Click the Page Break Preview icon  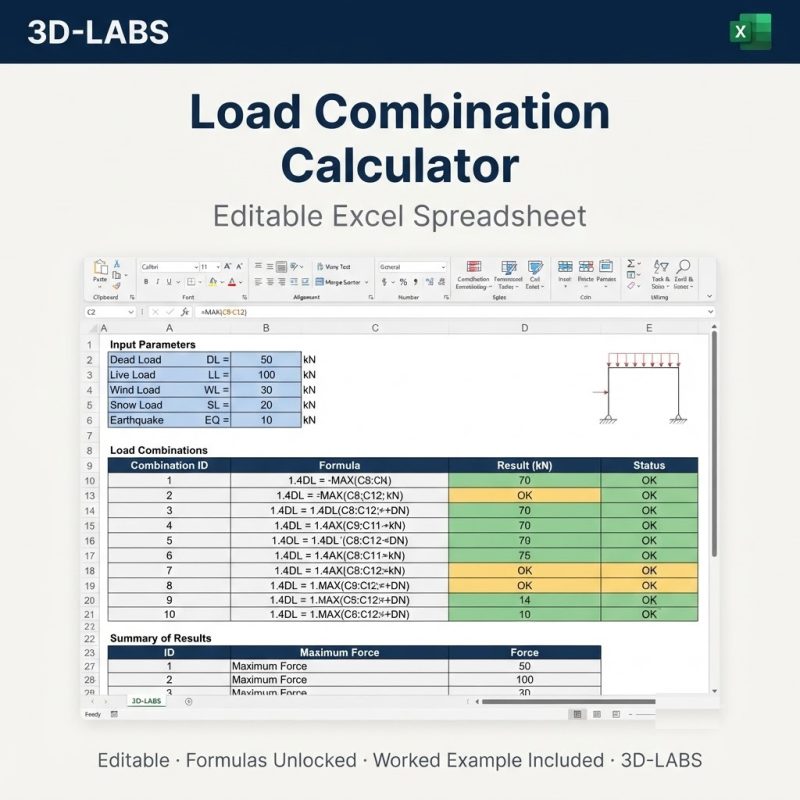pyautogui.click(x=616, y=714)
